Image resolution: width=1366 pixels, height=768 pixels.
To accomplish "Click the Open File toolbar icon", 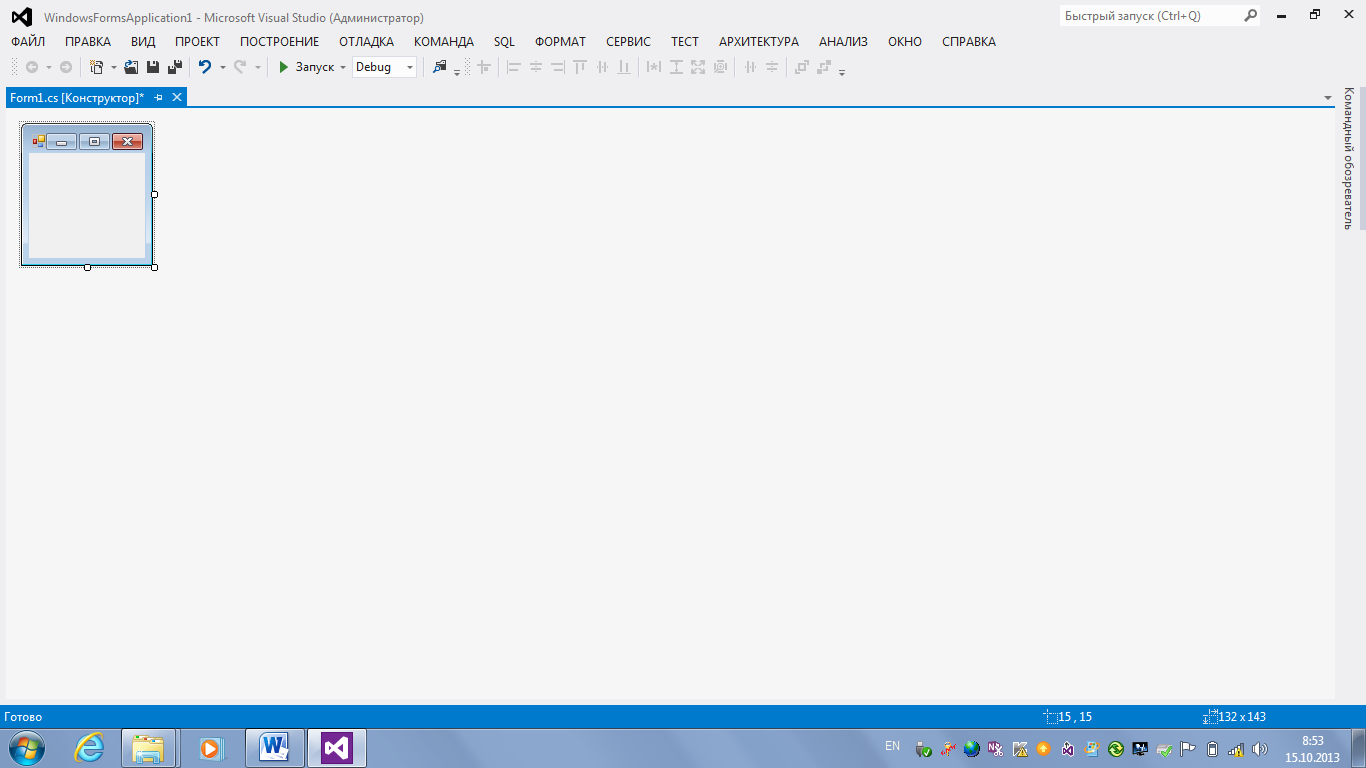I will 131,67.
